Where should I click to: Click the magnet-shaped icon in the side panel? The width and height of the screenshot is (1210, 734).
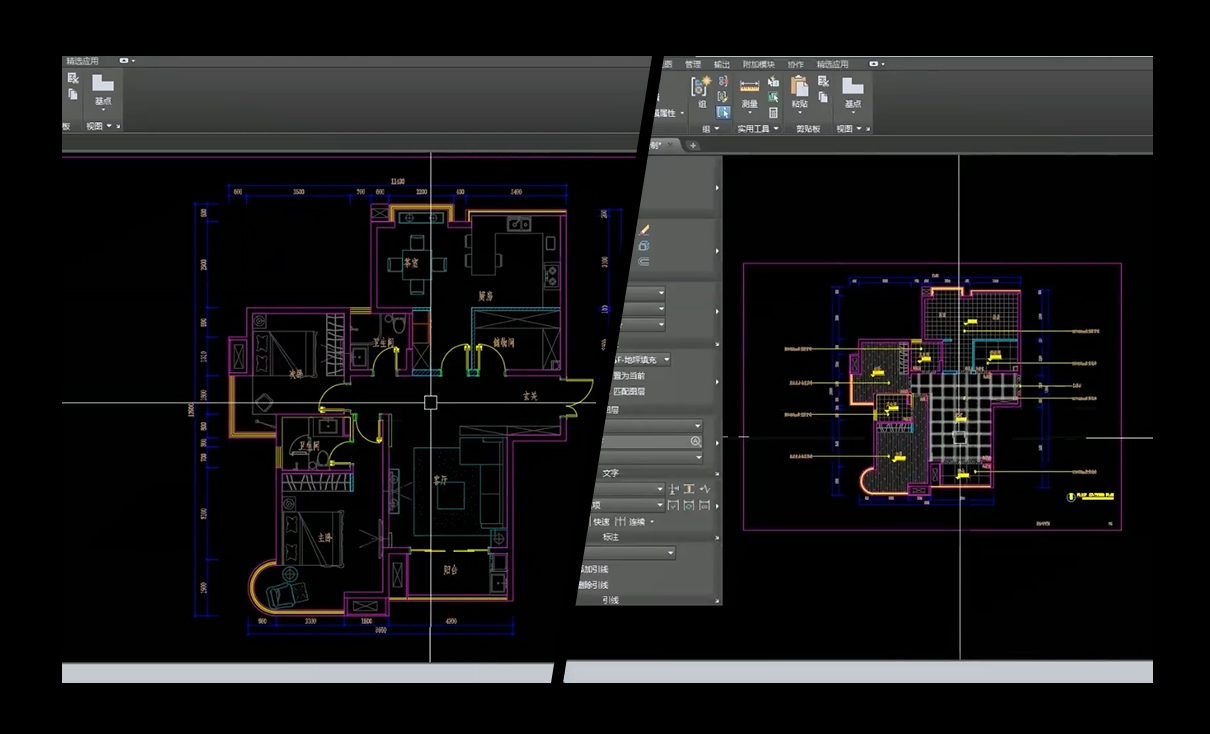pos(643,261)
